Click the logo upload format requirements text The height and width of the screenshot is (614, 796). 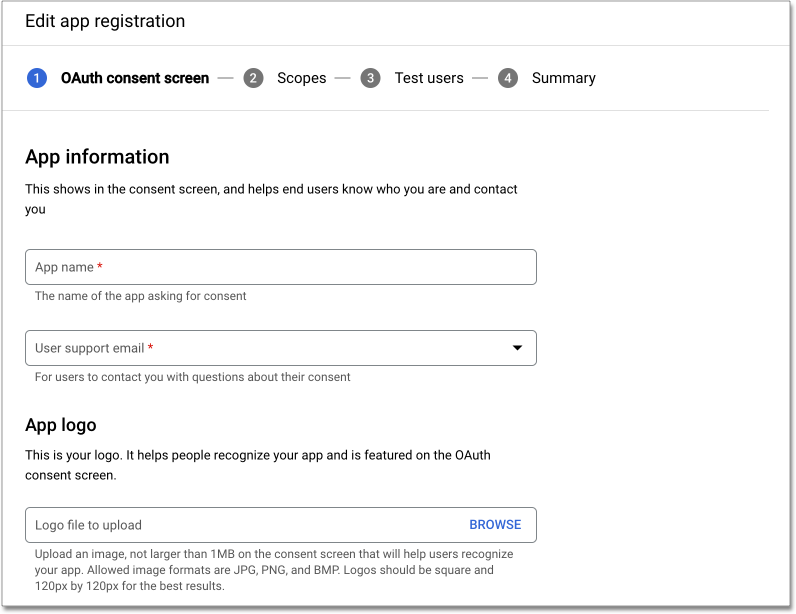(273, 570)
